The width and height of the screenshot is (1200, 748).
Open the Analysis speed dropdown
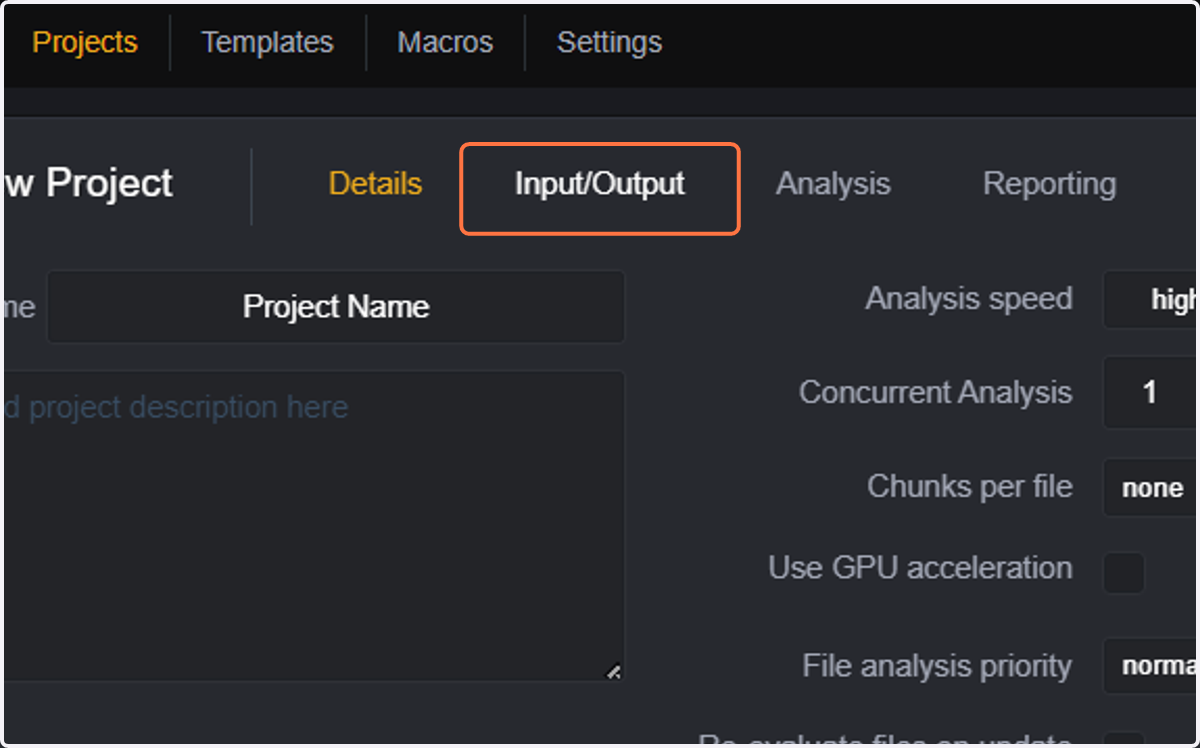[1151, 299]
